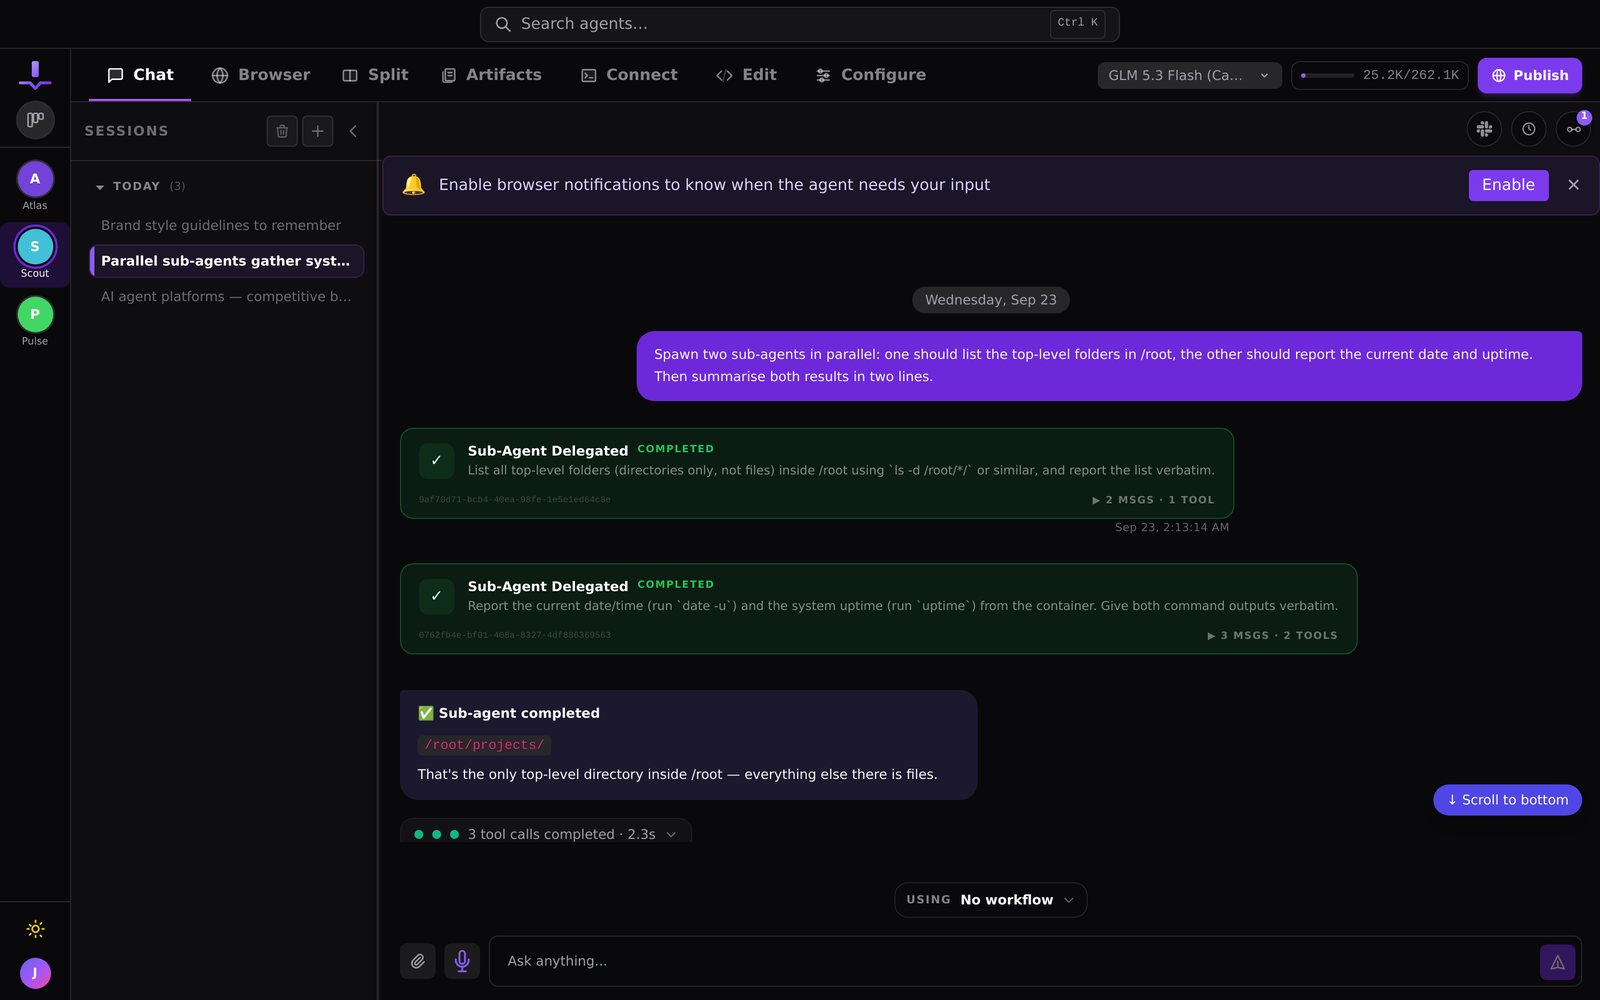
Task: Select the Pulse agent avatar
Action: pos(35,315)
